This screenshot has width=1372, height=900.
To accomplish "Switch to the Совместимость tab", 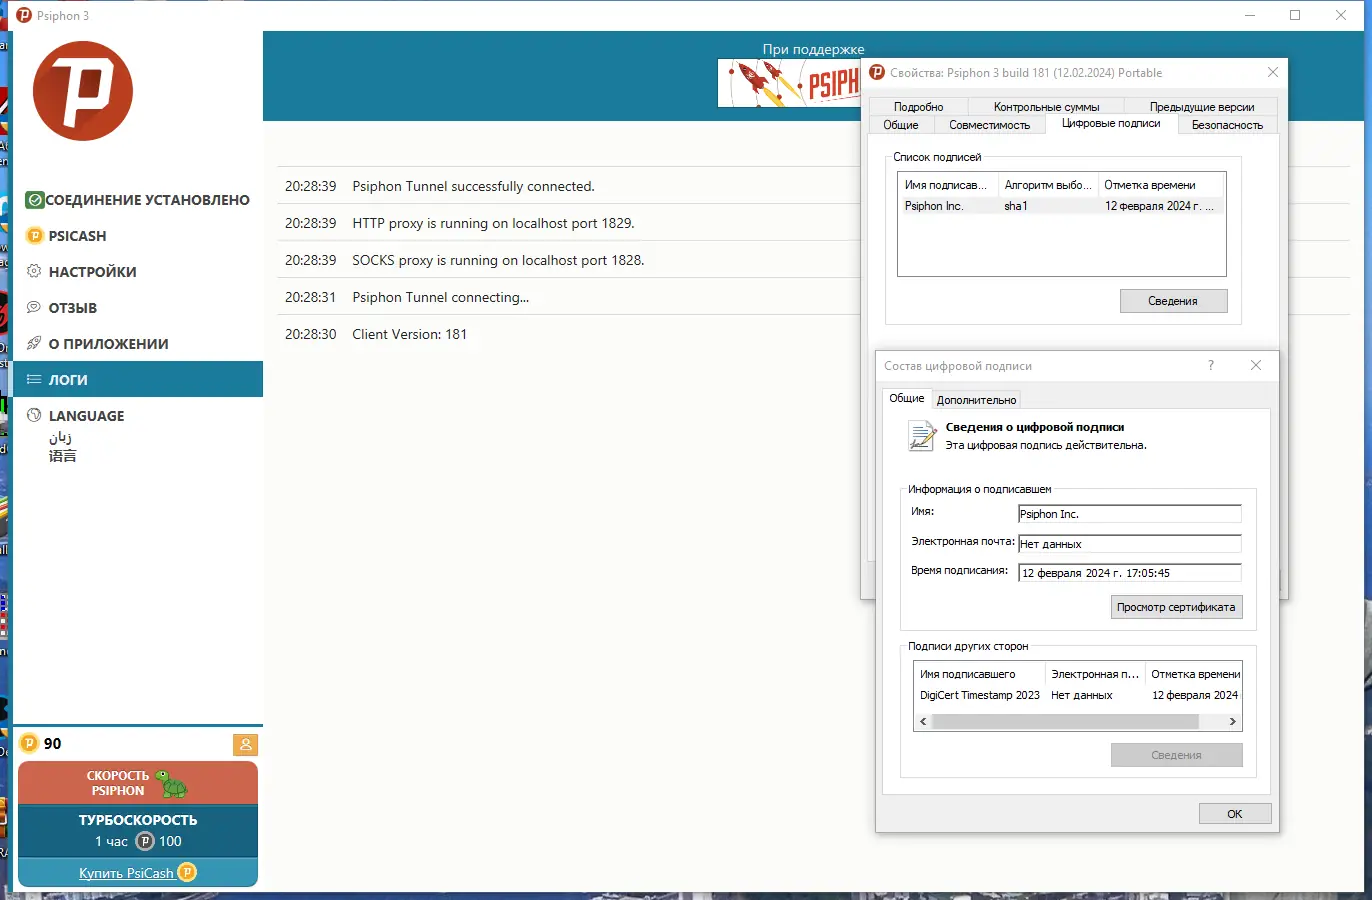I will 989,125.
